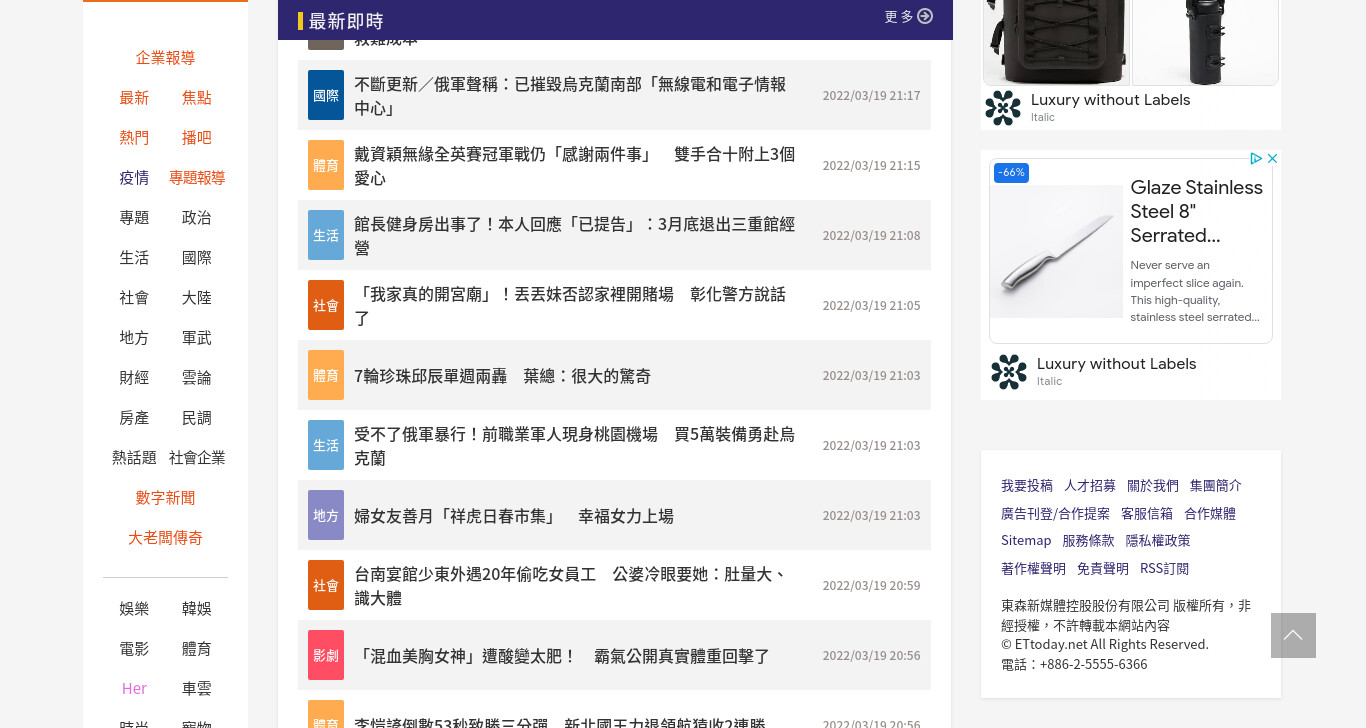Viewport: 1366px width, 728px height.
Task: Open article 館長健身房出事了
Action: 574,236
